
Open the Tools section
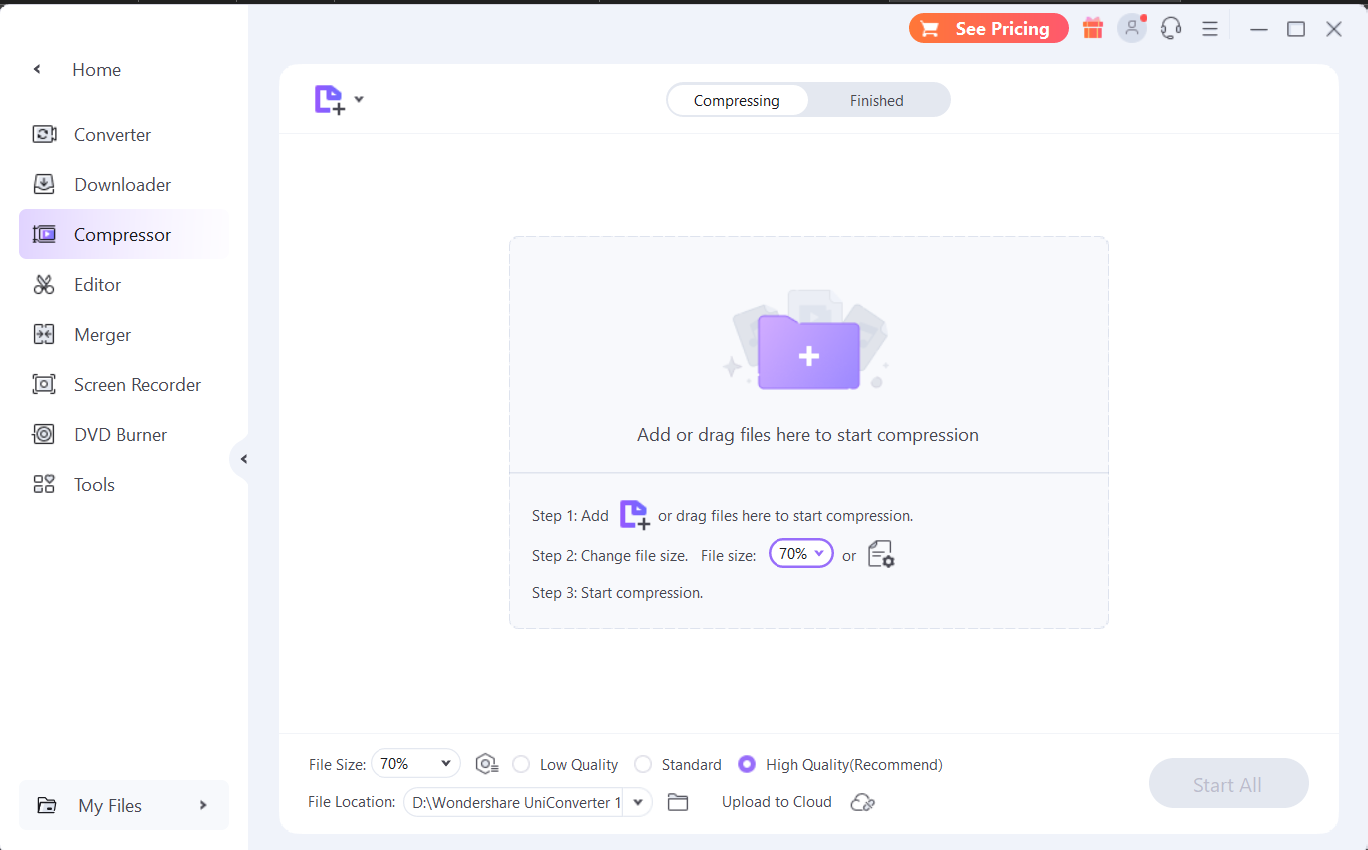tap(94, 484)
